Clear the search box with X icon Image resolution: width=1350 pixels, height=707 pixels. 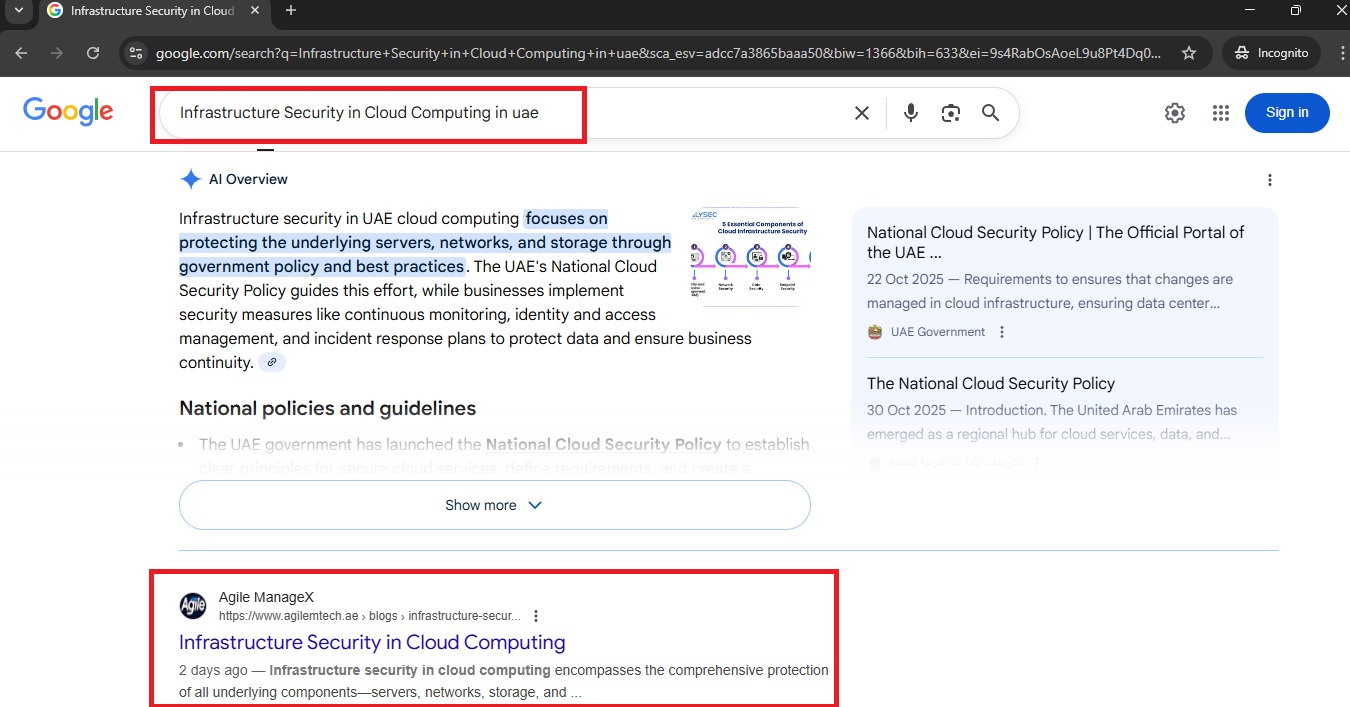[861, 113]
